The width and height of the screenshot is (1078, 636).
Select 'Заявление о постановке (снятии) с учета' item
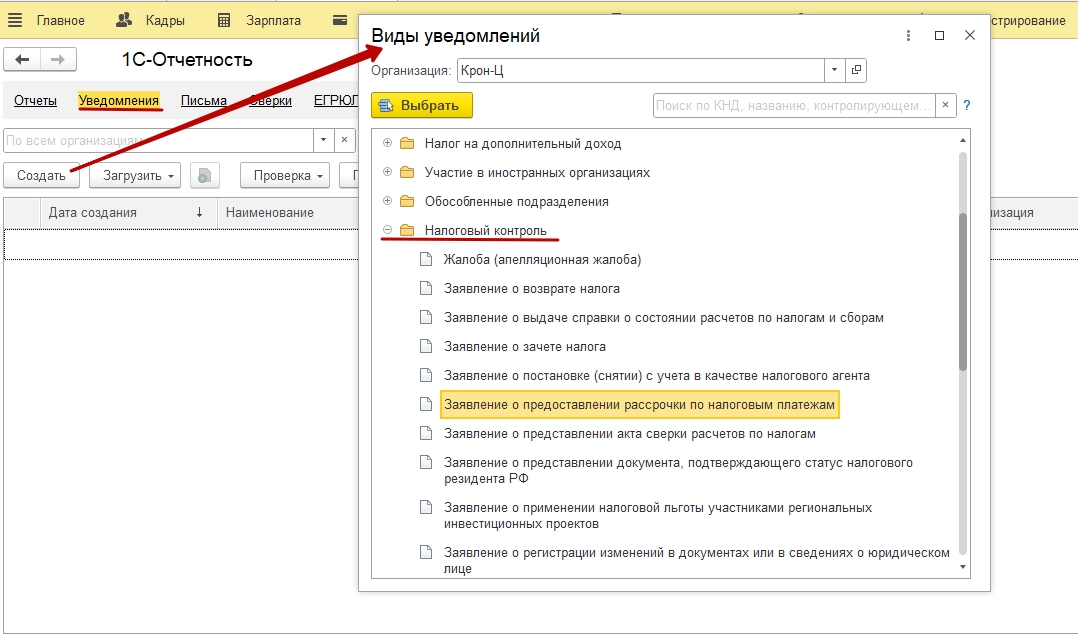[657, 375]
